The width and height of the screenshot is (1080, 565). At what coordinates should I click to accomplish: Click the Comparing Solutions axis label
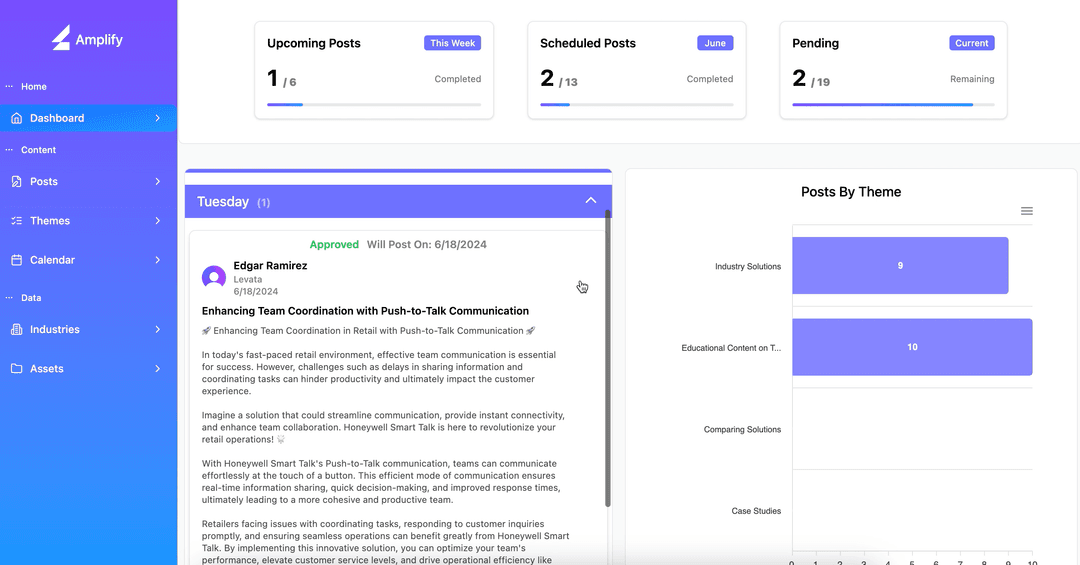click(742, 430)
